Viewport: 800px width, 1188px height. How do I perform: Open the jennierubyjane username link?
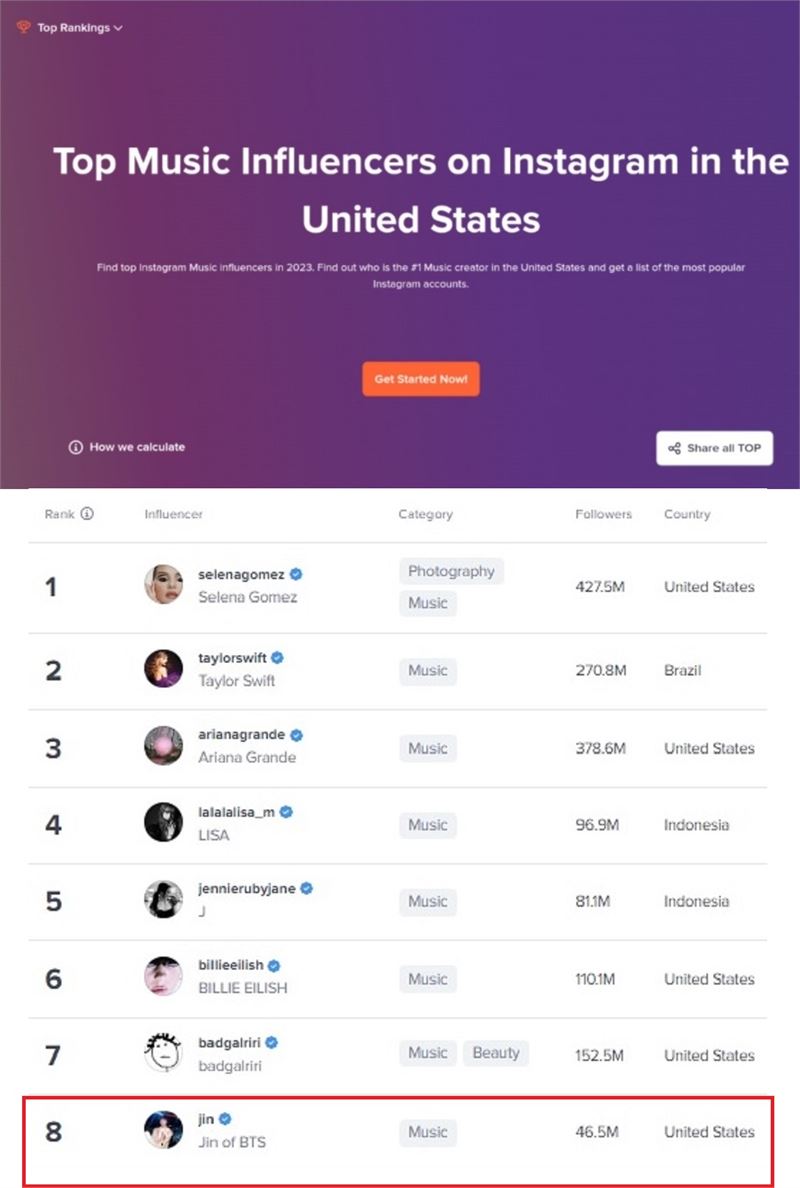coord(247,888)
